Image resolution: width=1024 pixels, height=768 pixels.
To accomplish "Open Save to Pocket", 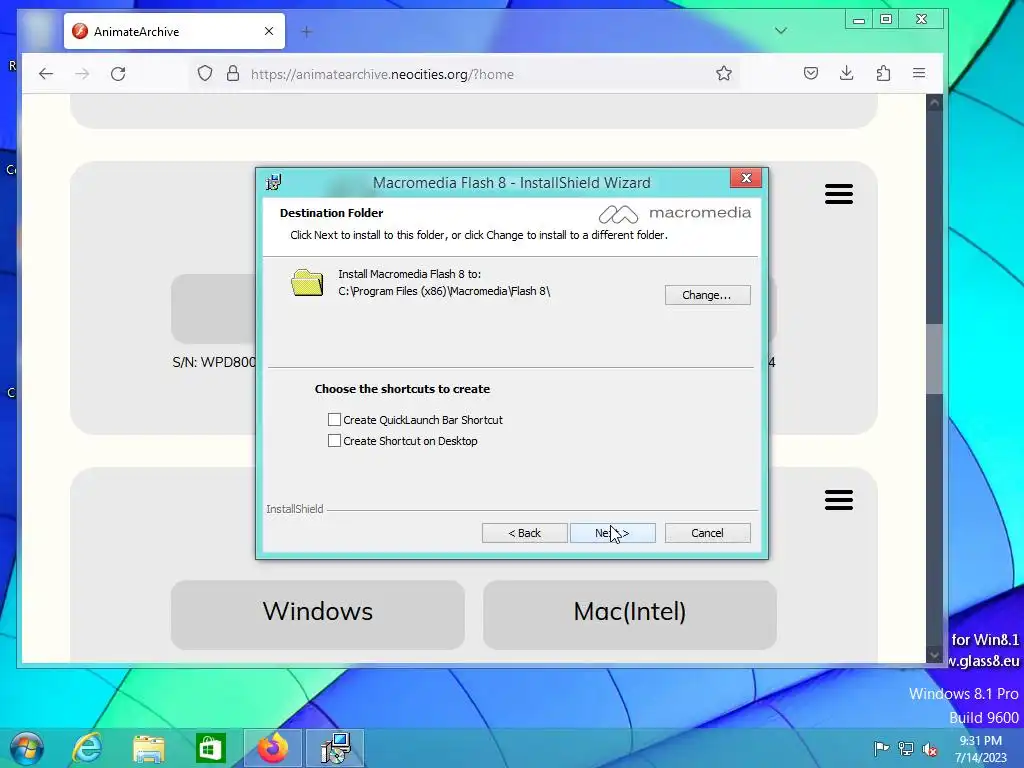I will [x=810, y=73].
